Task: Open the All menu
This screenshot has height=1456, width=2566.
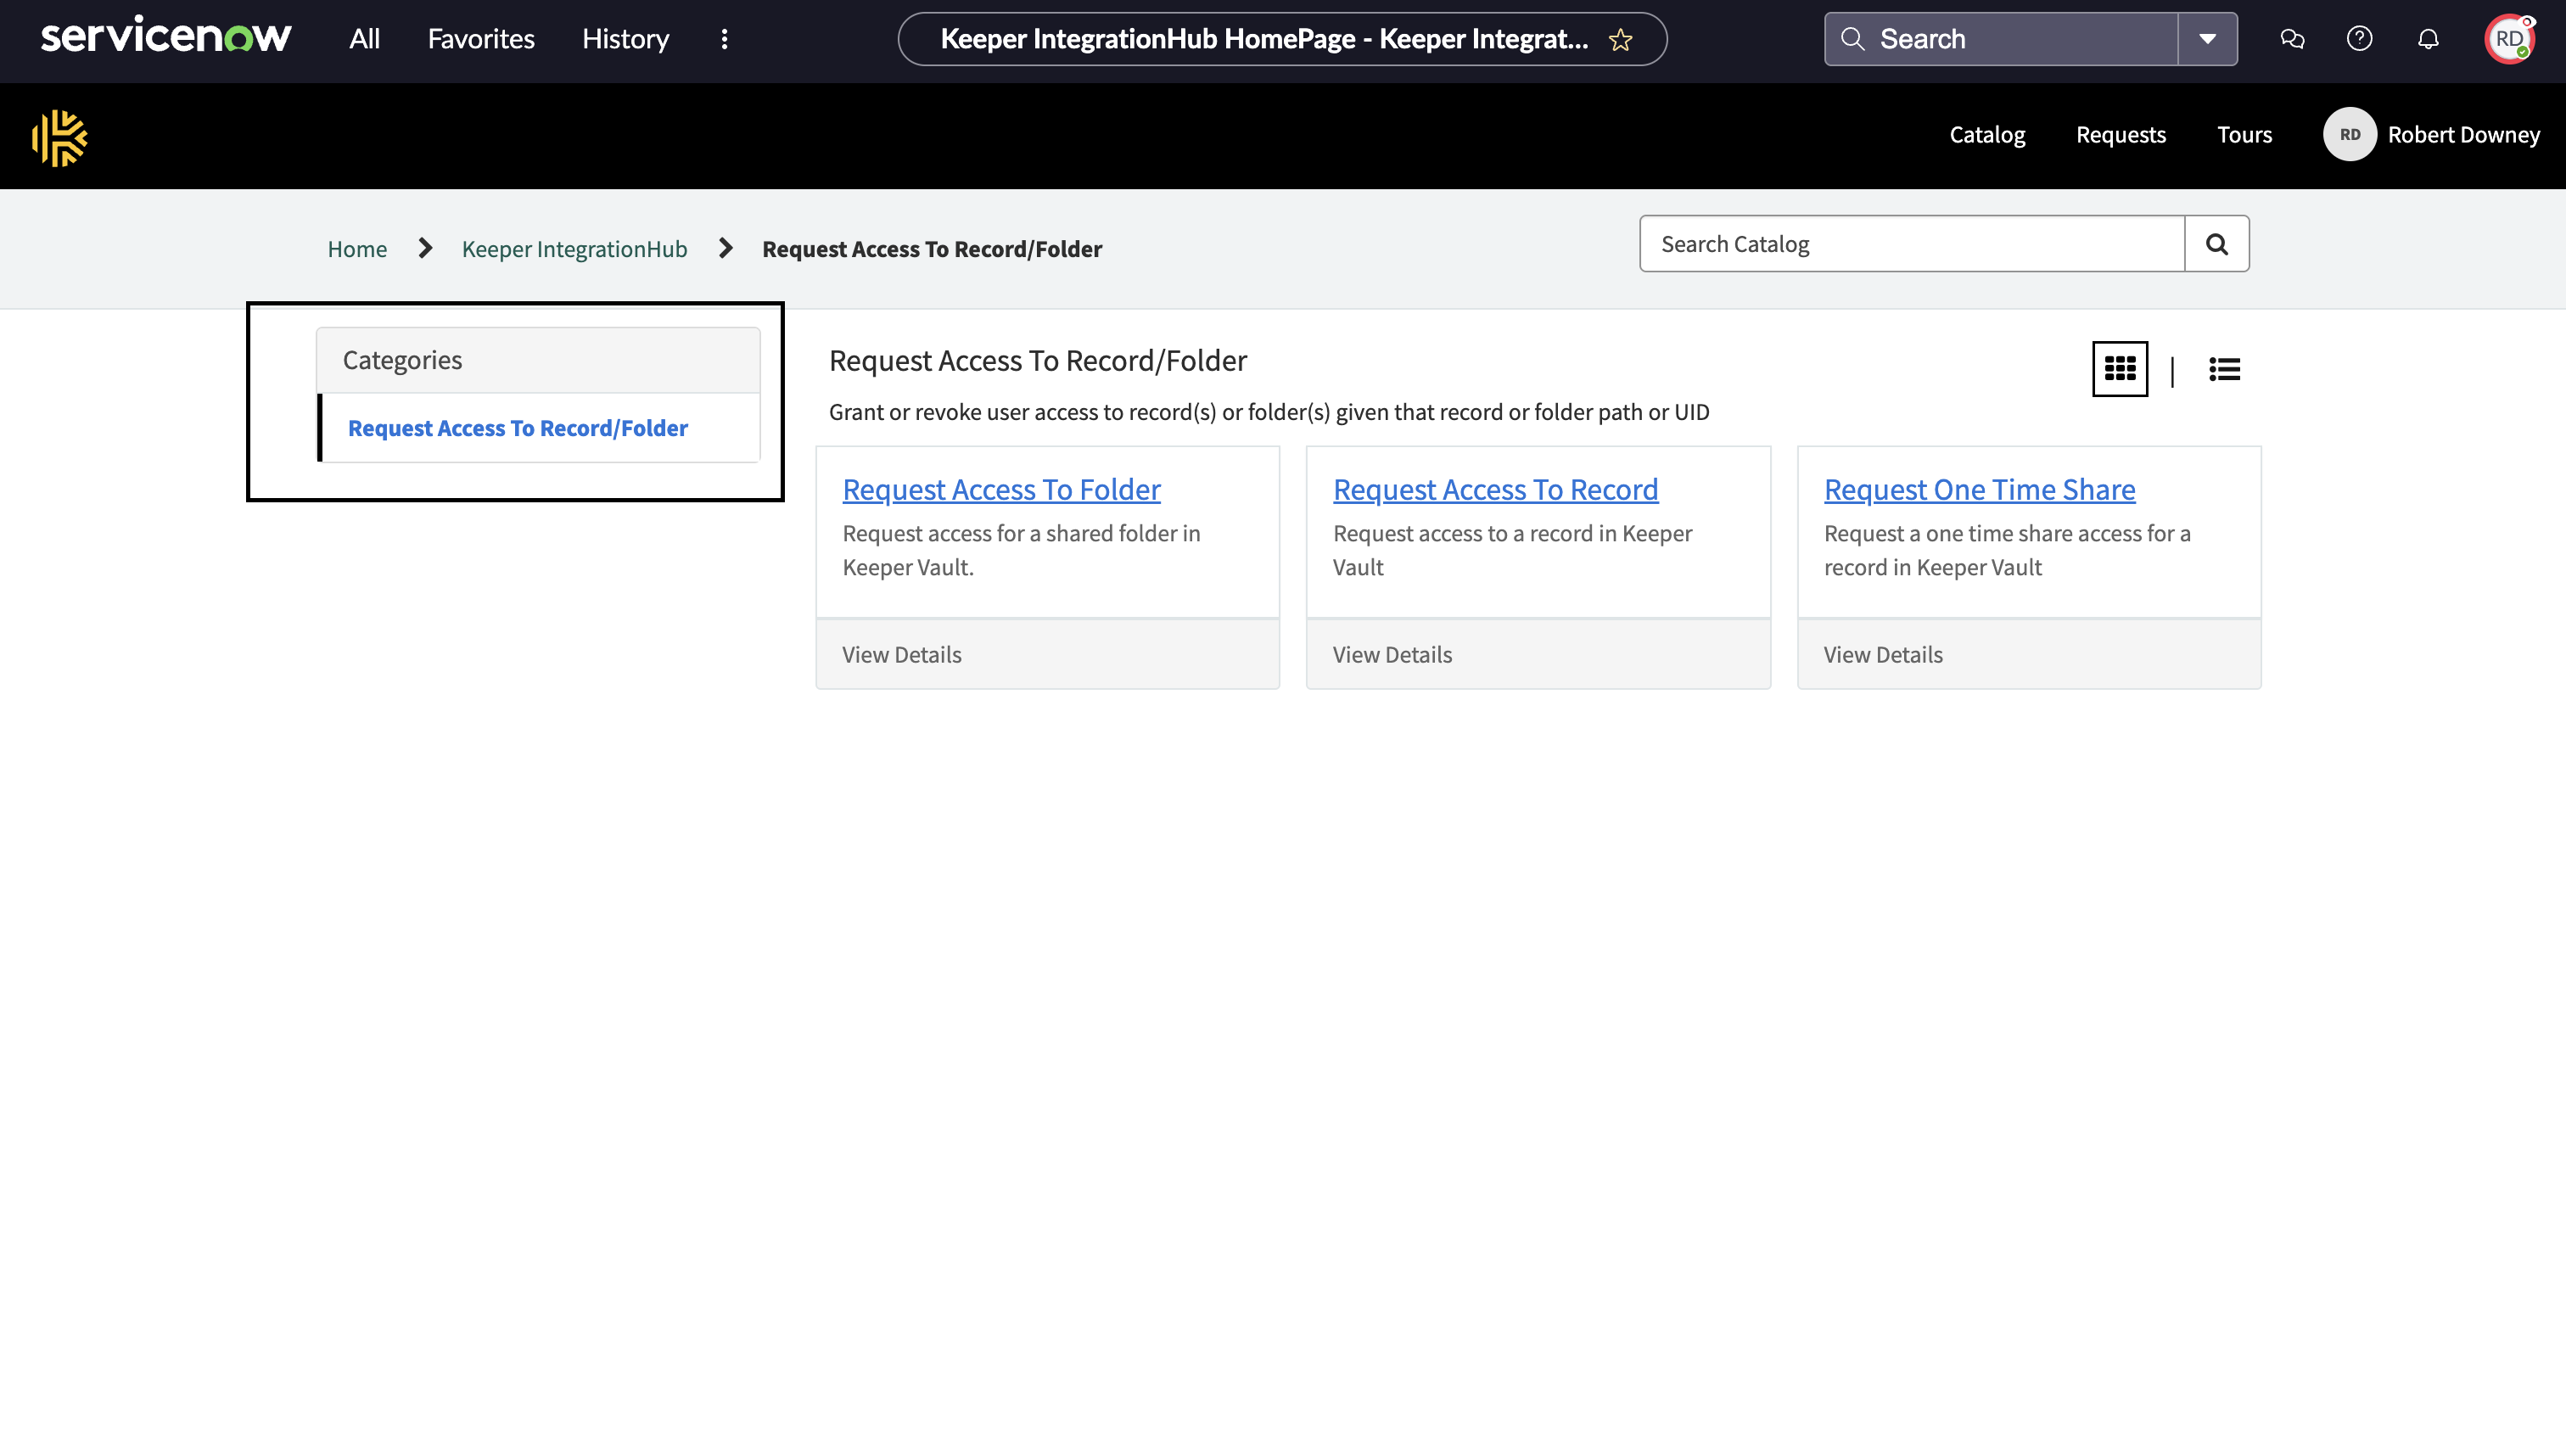Action: click(x=364, y=39)
